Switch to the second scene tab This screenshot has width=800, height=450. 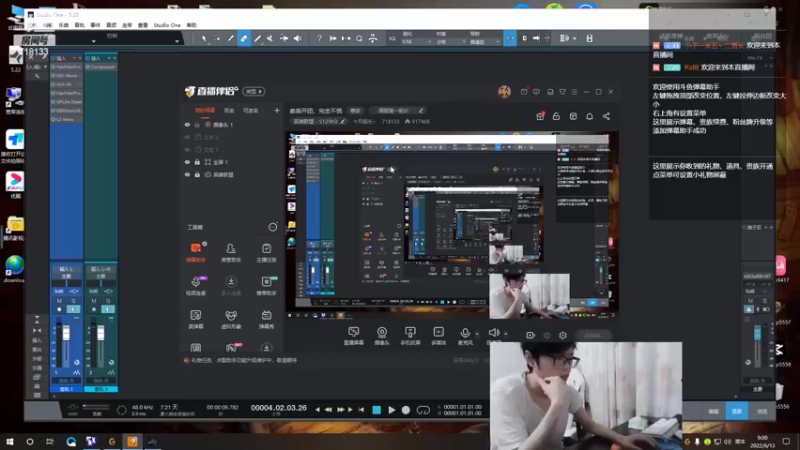(x=229, y=110)
